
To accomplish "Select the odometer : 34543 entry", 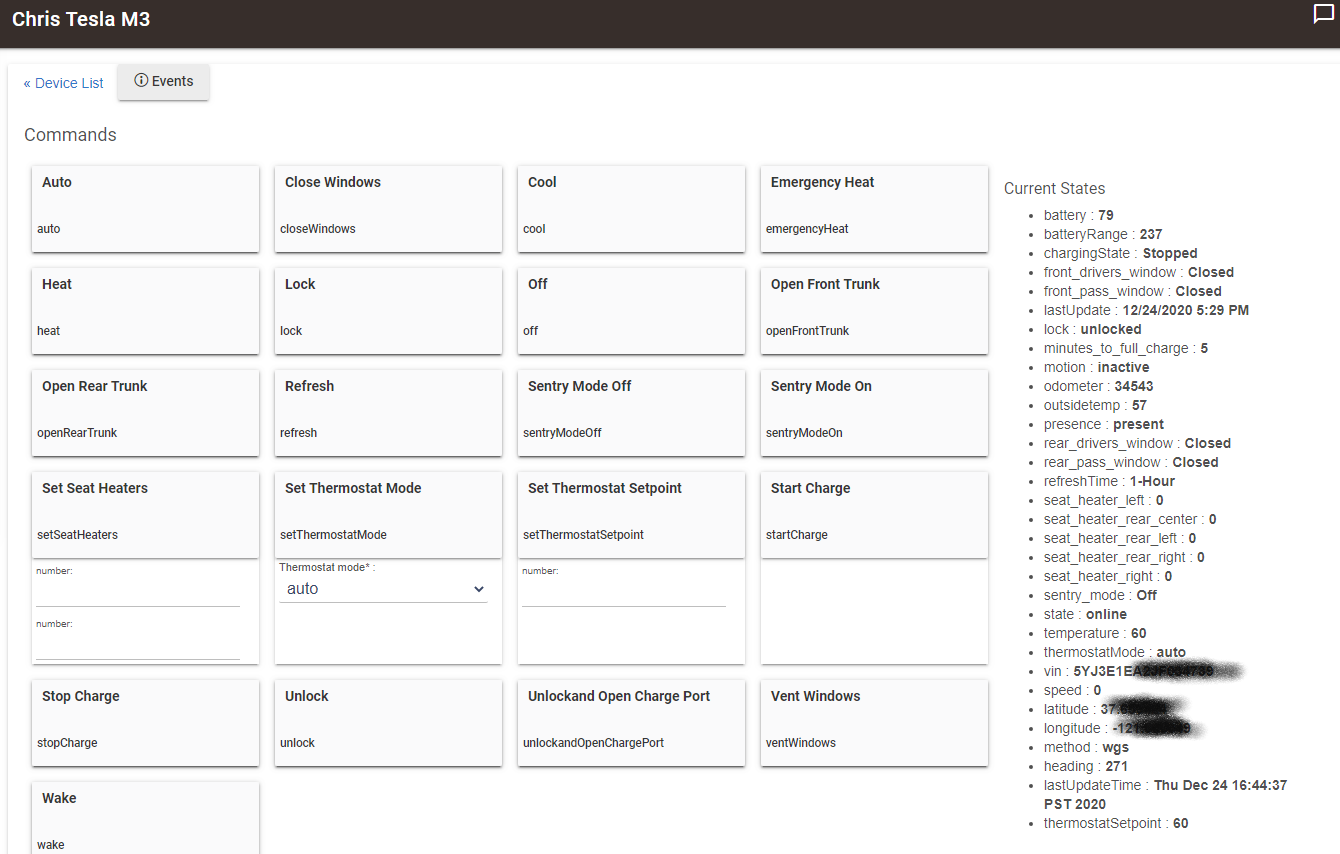I will coord(1098,386).
